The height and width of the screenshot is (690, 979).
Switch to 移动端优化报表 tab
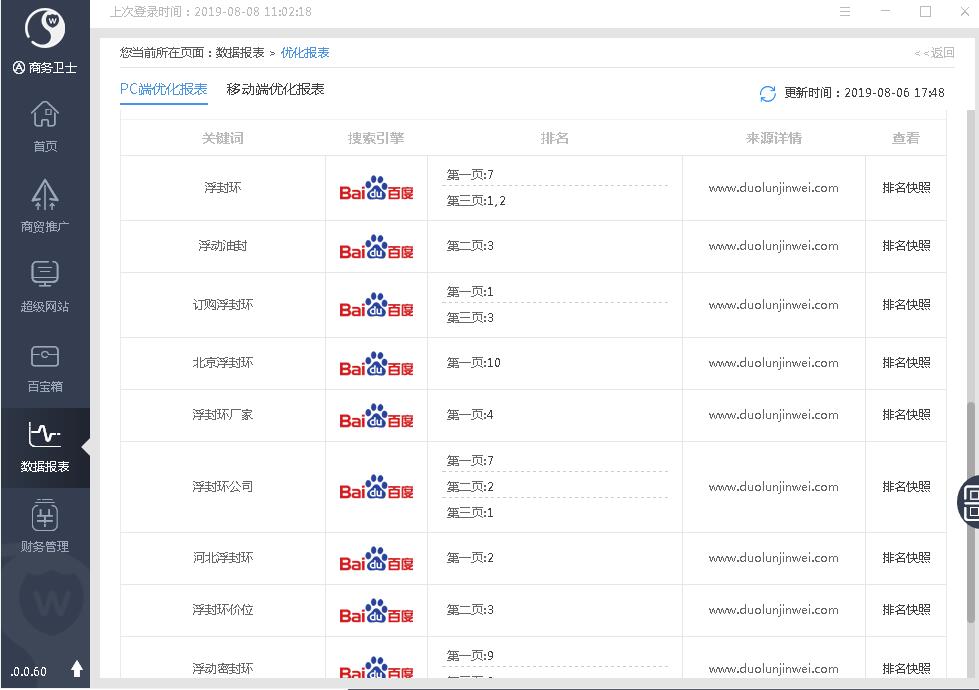(275, 89)
